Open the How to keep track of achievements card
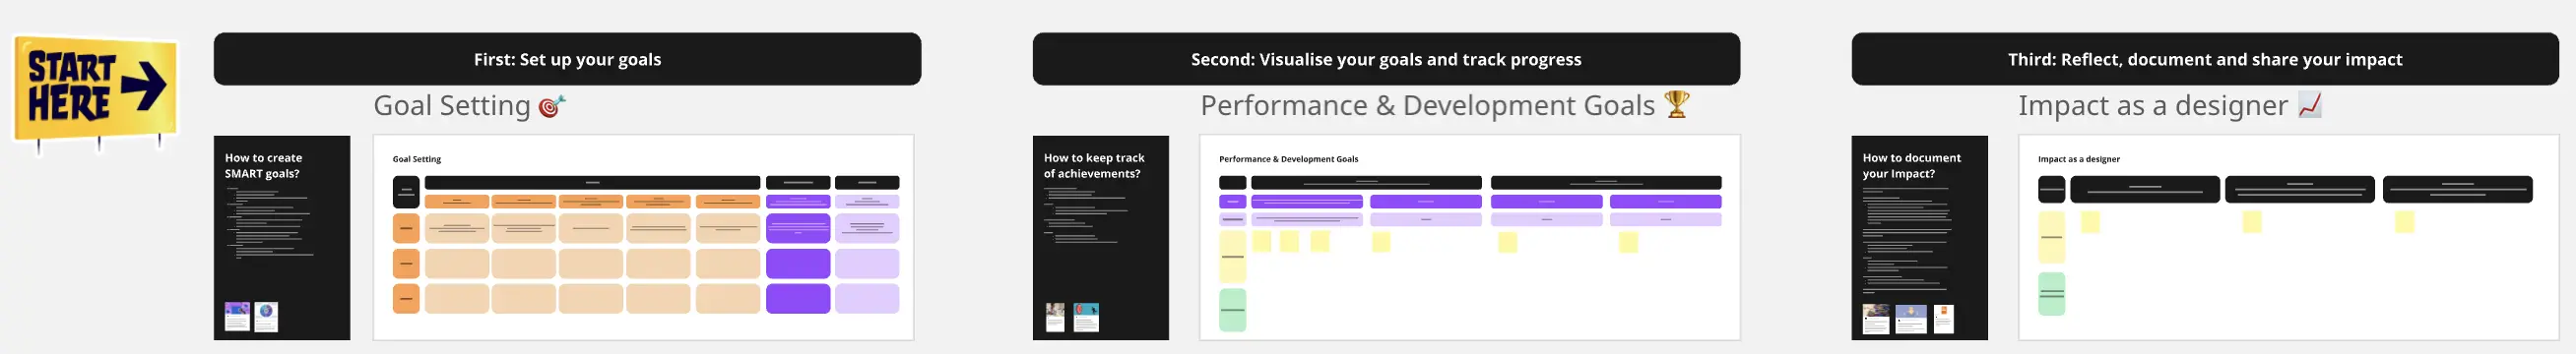 click(x=1101, y=238)
